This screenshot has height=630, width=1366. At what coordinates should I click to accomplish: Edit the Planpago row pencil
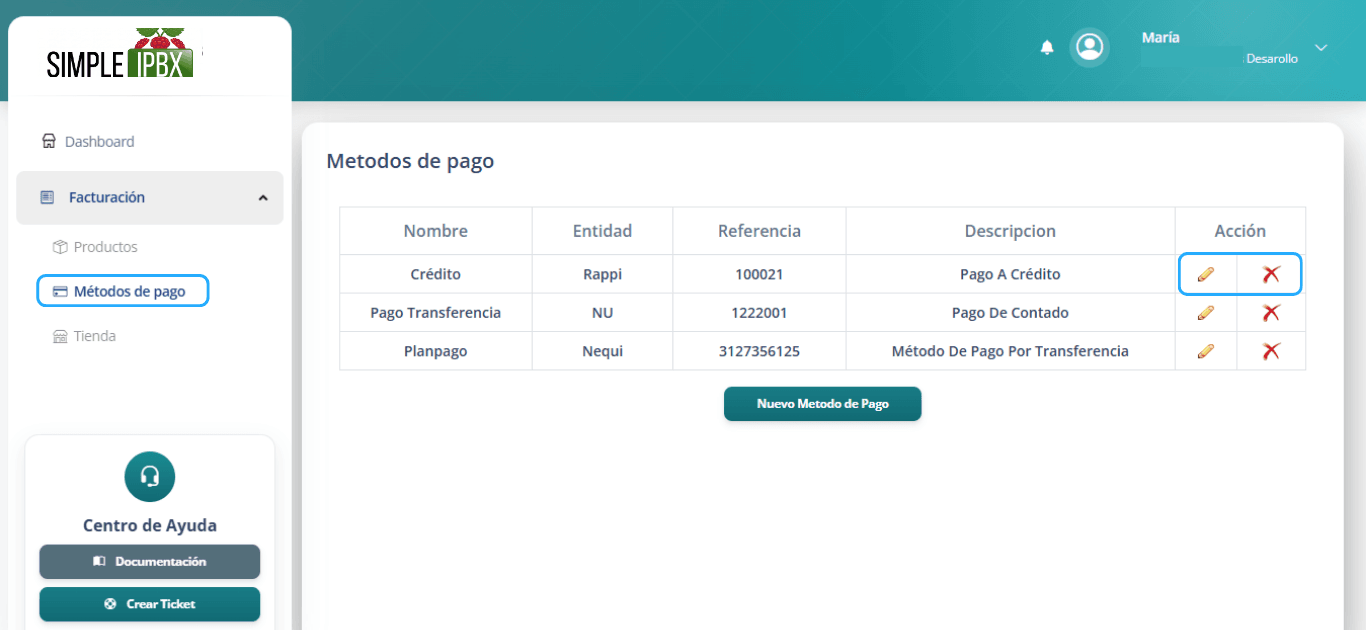1206,351
